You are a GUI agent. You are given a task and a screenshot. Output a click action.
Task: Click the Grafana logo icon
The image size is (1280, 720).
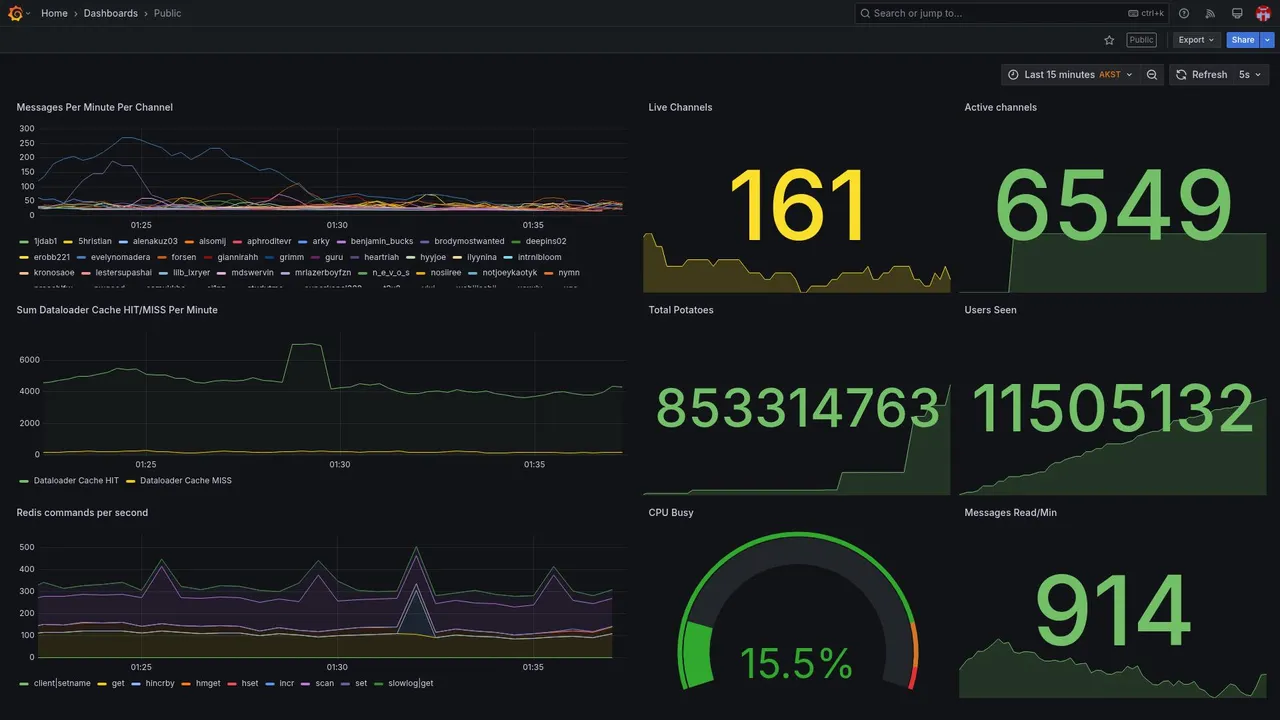15,13
